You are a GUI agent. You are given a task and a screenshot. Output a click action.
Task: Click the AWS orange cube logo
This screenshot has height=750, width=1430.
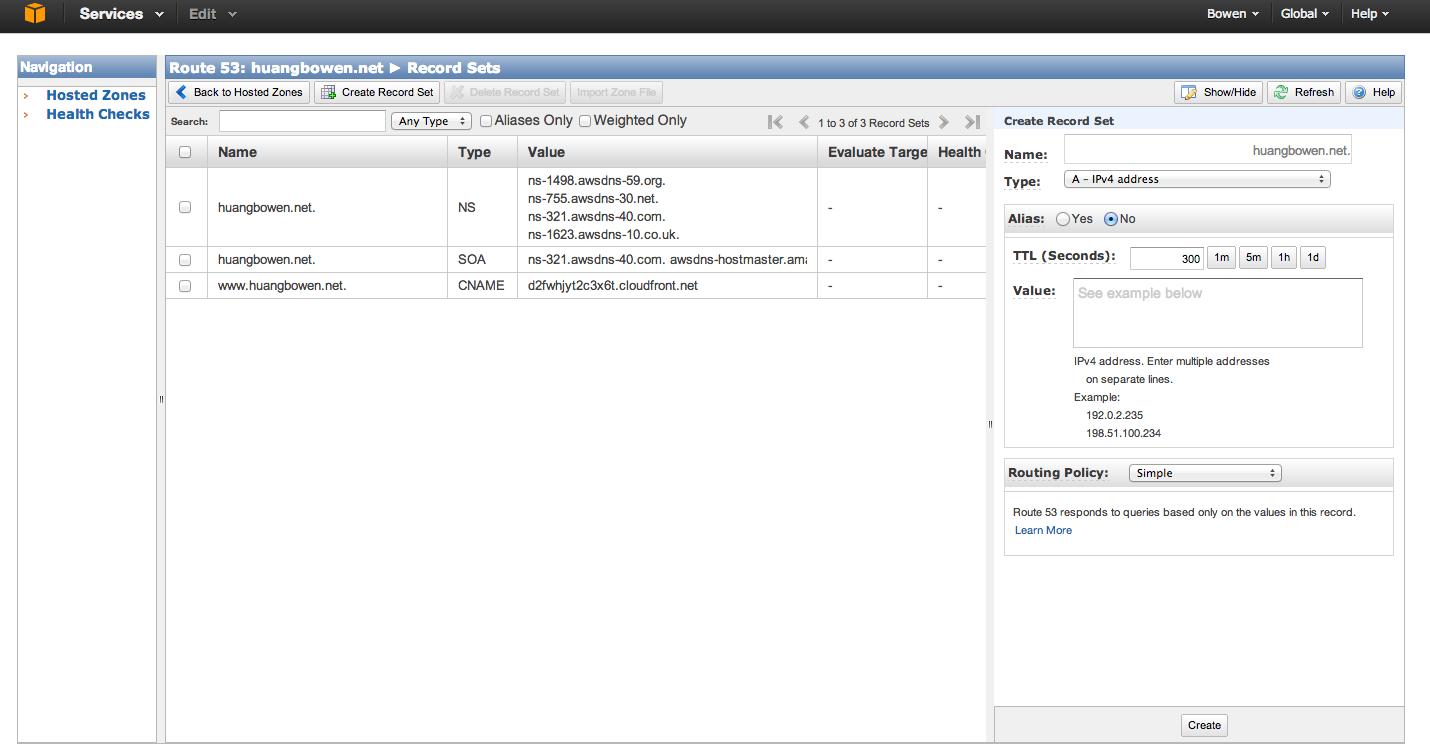click(x=35, y=14)
